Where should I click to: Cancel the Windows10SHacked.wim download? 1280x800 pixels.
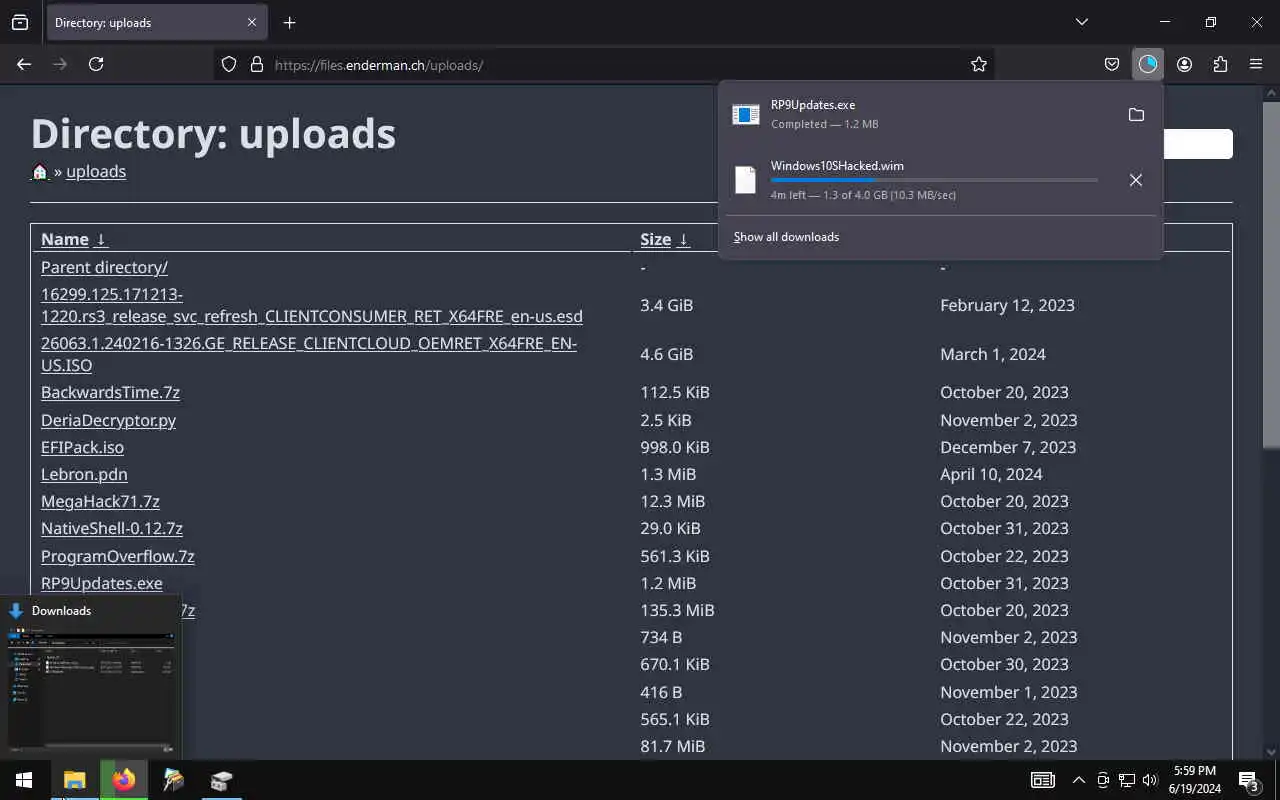click(x=1136, y=180)
